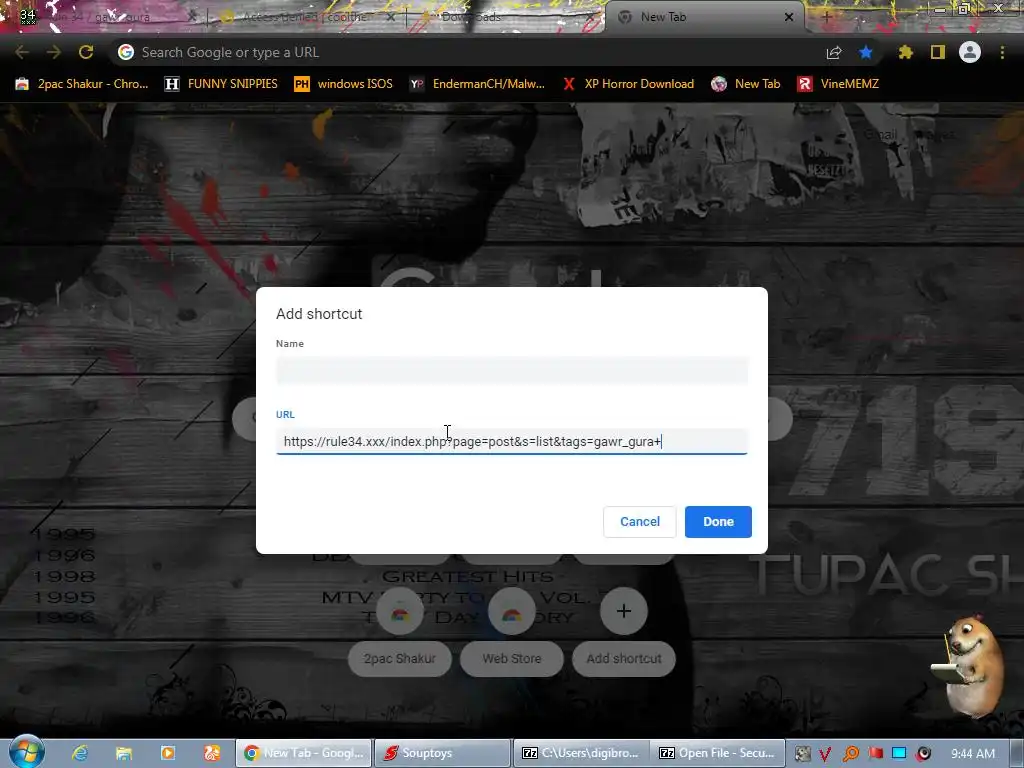Switch to the first tab with 34 favicon
The height and width of the screenshot is (768, 1024).
click(104, 17)
